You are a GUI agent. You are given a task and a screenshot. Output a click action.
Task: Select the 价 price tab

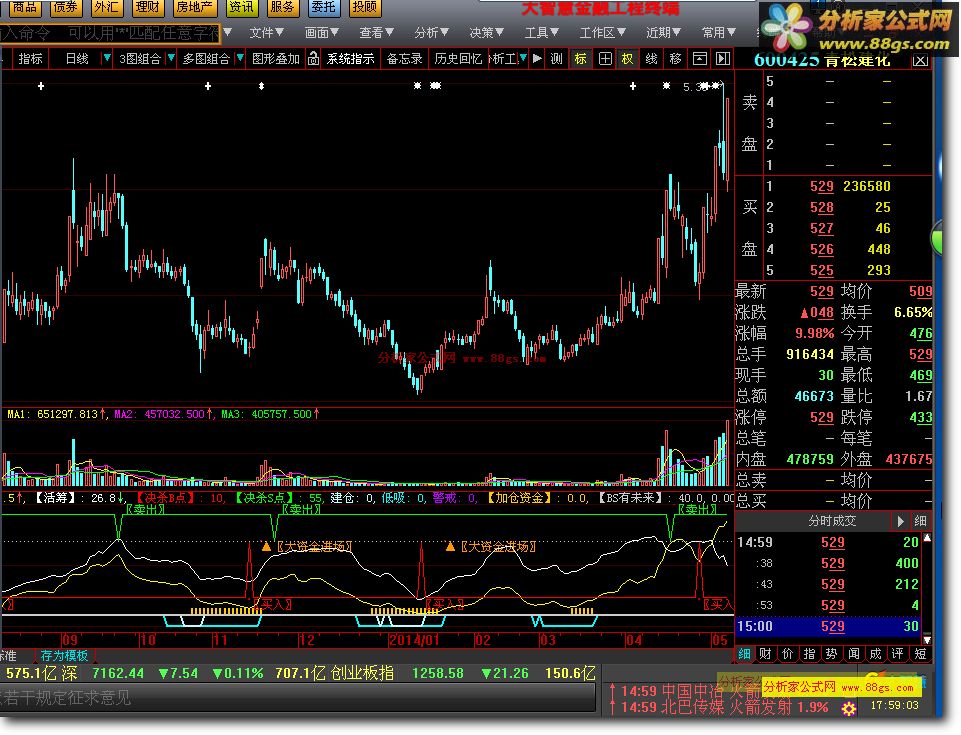[788, 654]
